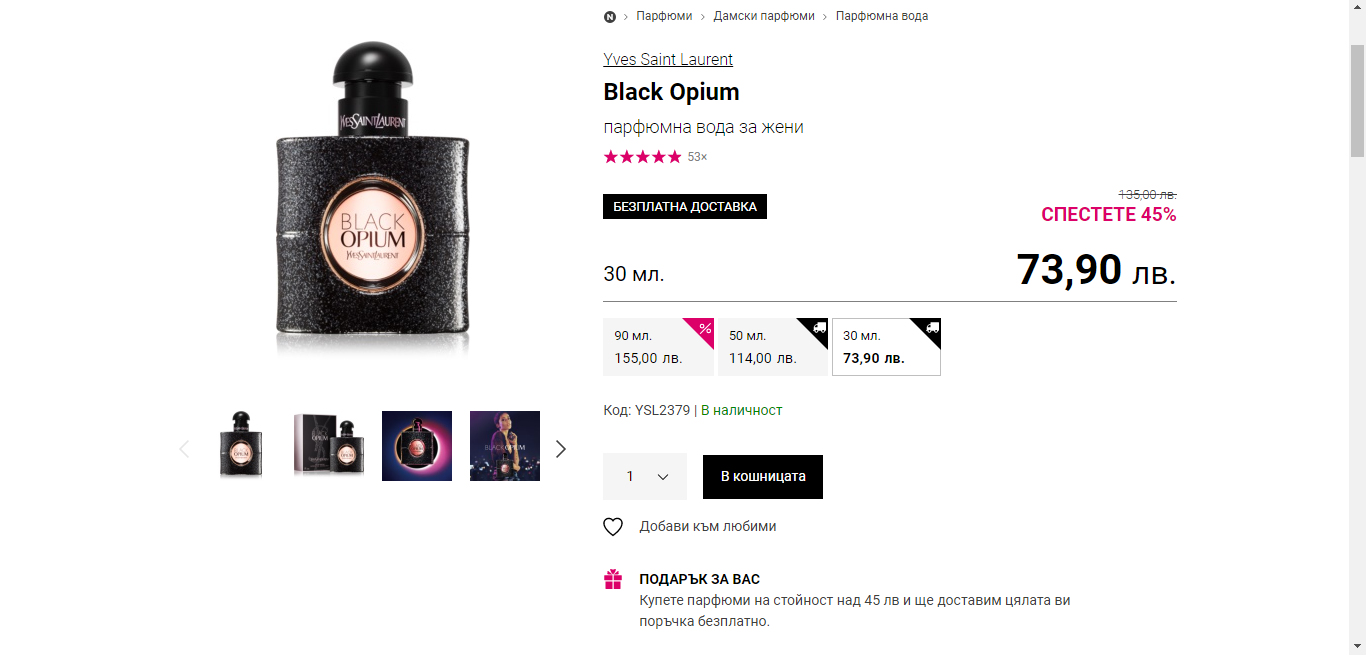Image resolution: width=1366 pixels, height=655 pixels.
Task: View the boxed perfume thumbnail
Action: click(x=329, y=446)
